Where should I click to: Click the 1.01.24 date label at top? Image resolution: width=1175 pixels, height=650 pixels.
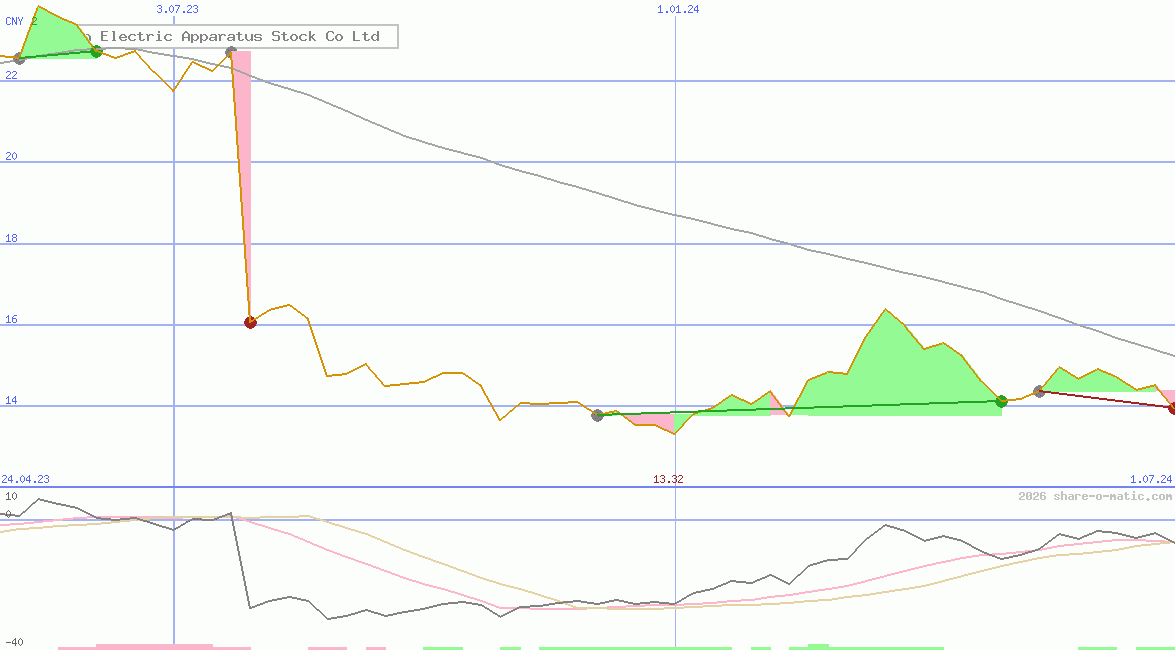pos(677,9)
